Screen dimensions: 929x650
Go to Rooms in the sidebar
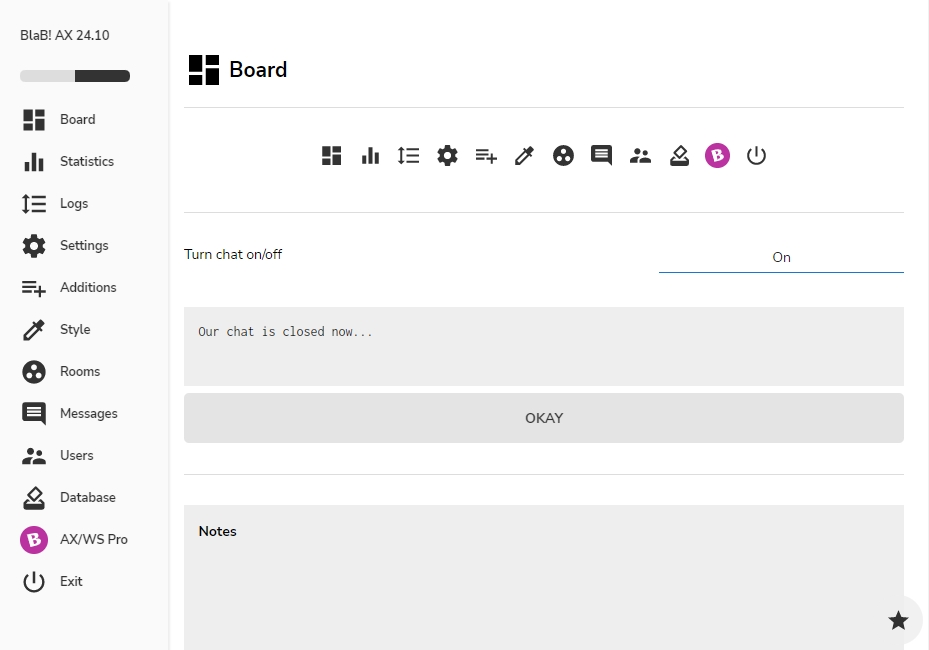[79, 371]
